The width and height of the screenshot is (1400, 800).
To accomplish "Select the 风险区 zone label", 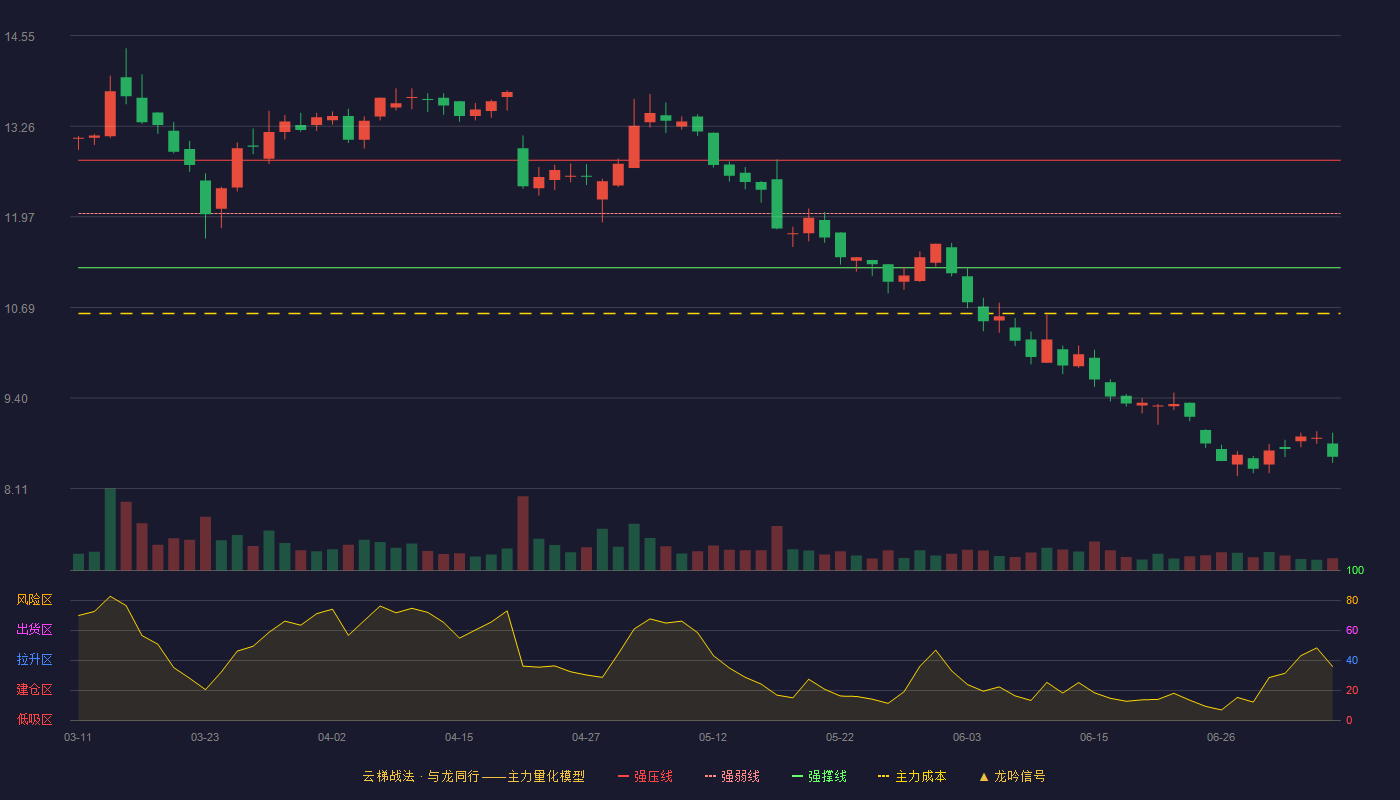I will click(x=34, y=600).
